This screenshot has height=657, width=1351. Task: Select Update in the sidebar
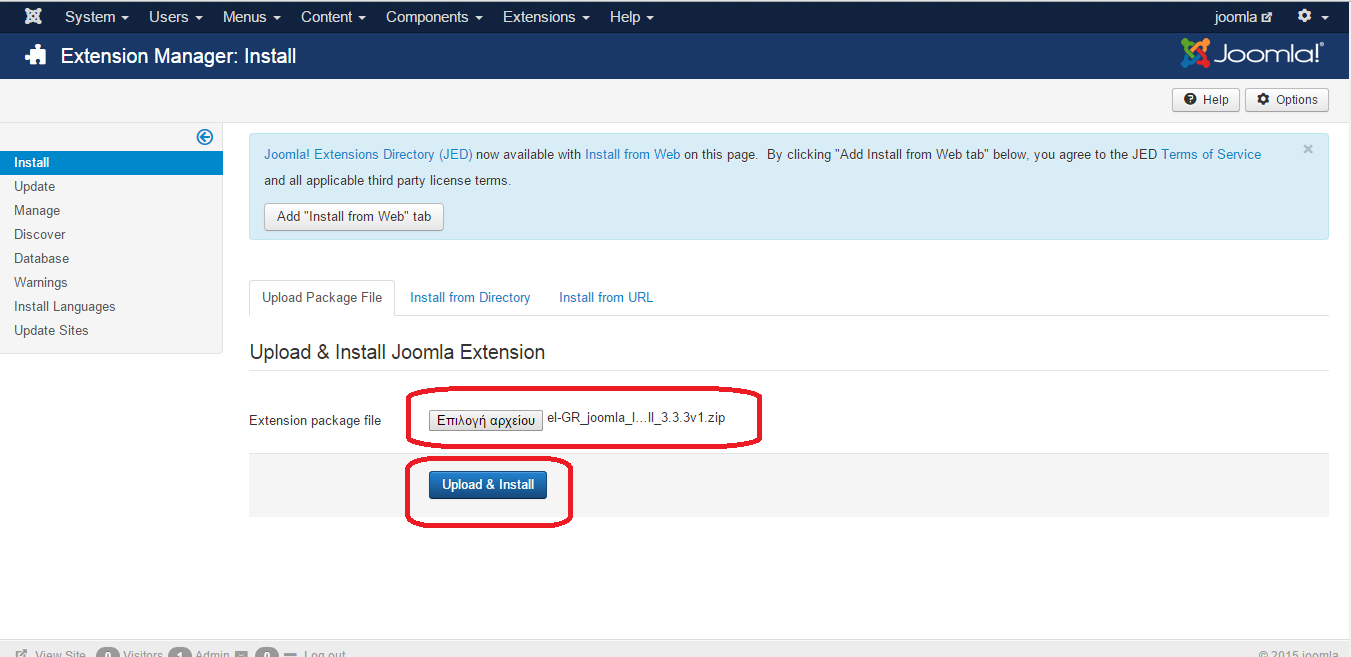[111, 187]
